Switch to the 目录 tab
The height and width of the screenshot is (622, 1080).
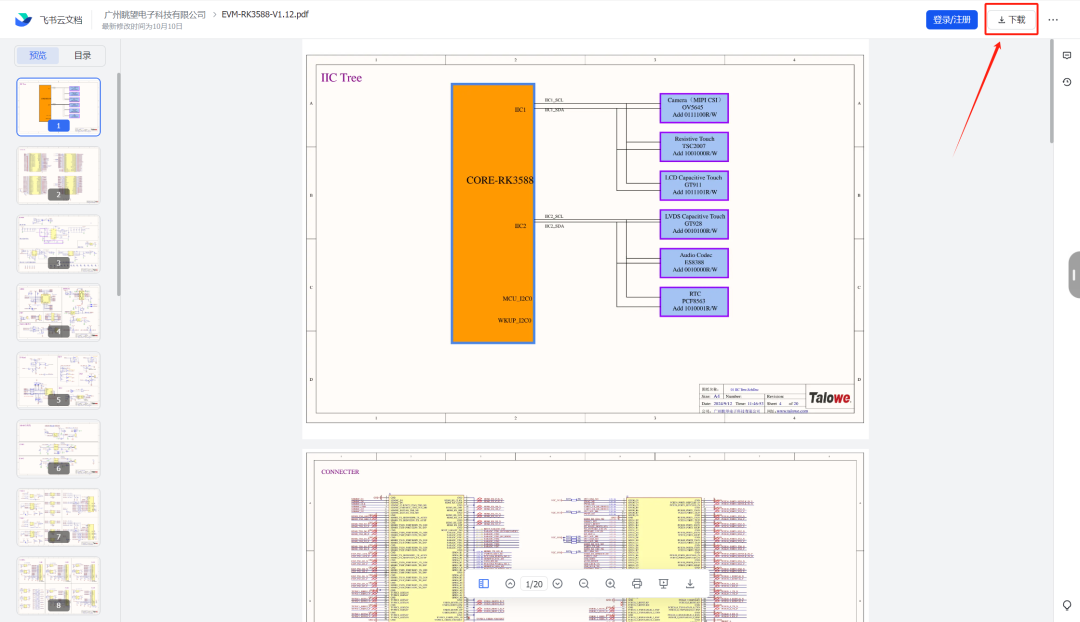coord(82,56)
